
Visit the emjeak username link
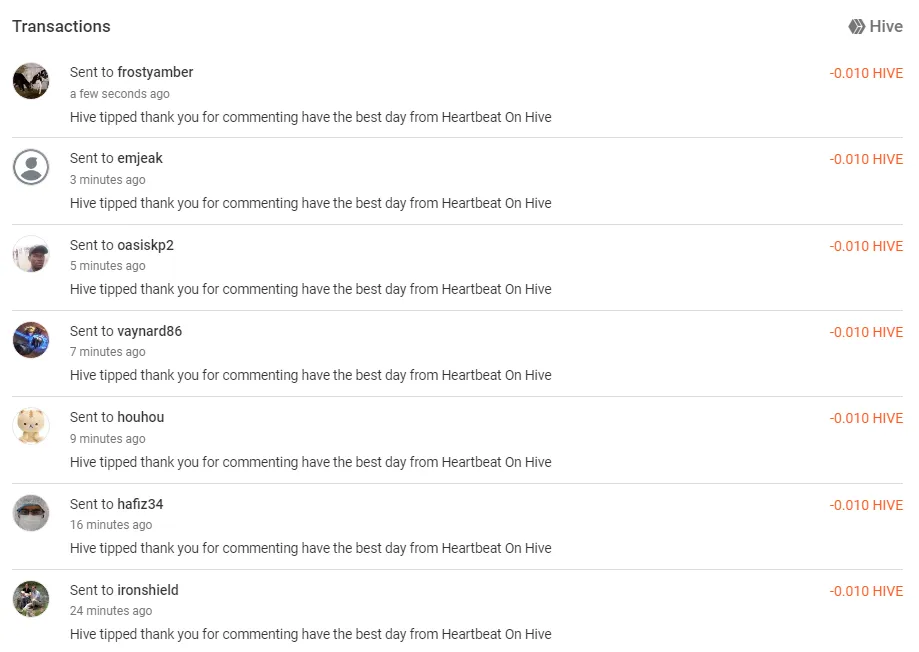[140, 158]
